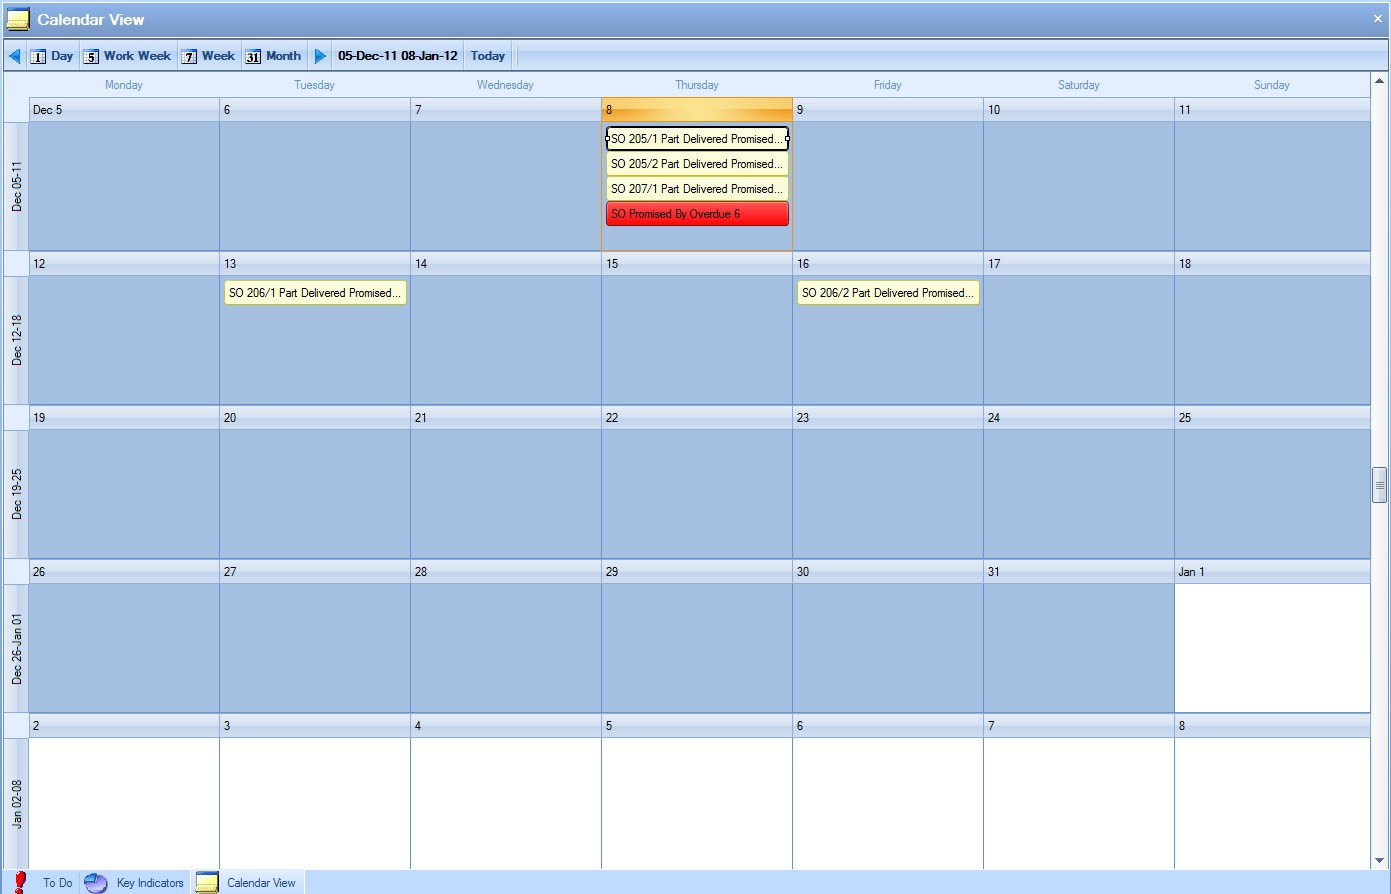Viewport: 1391px width, 894px height.
Task: Click the Dec 12-18 week row header
Action: (16, 340)
